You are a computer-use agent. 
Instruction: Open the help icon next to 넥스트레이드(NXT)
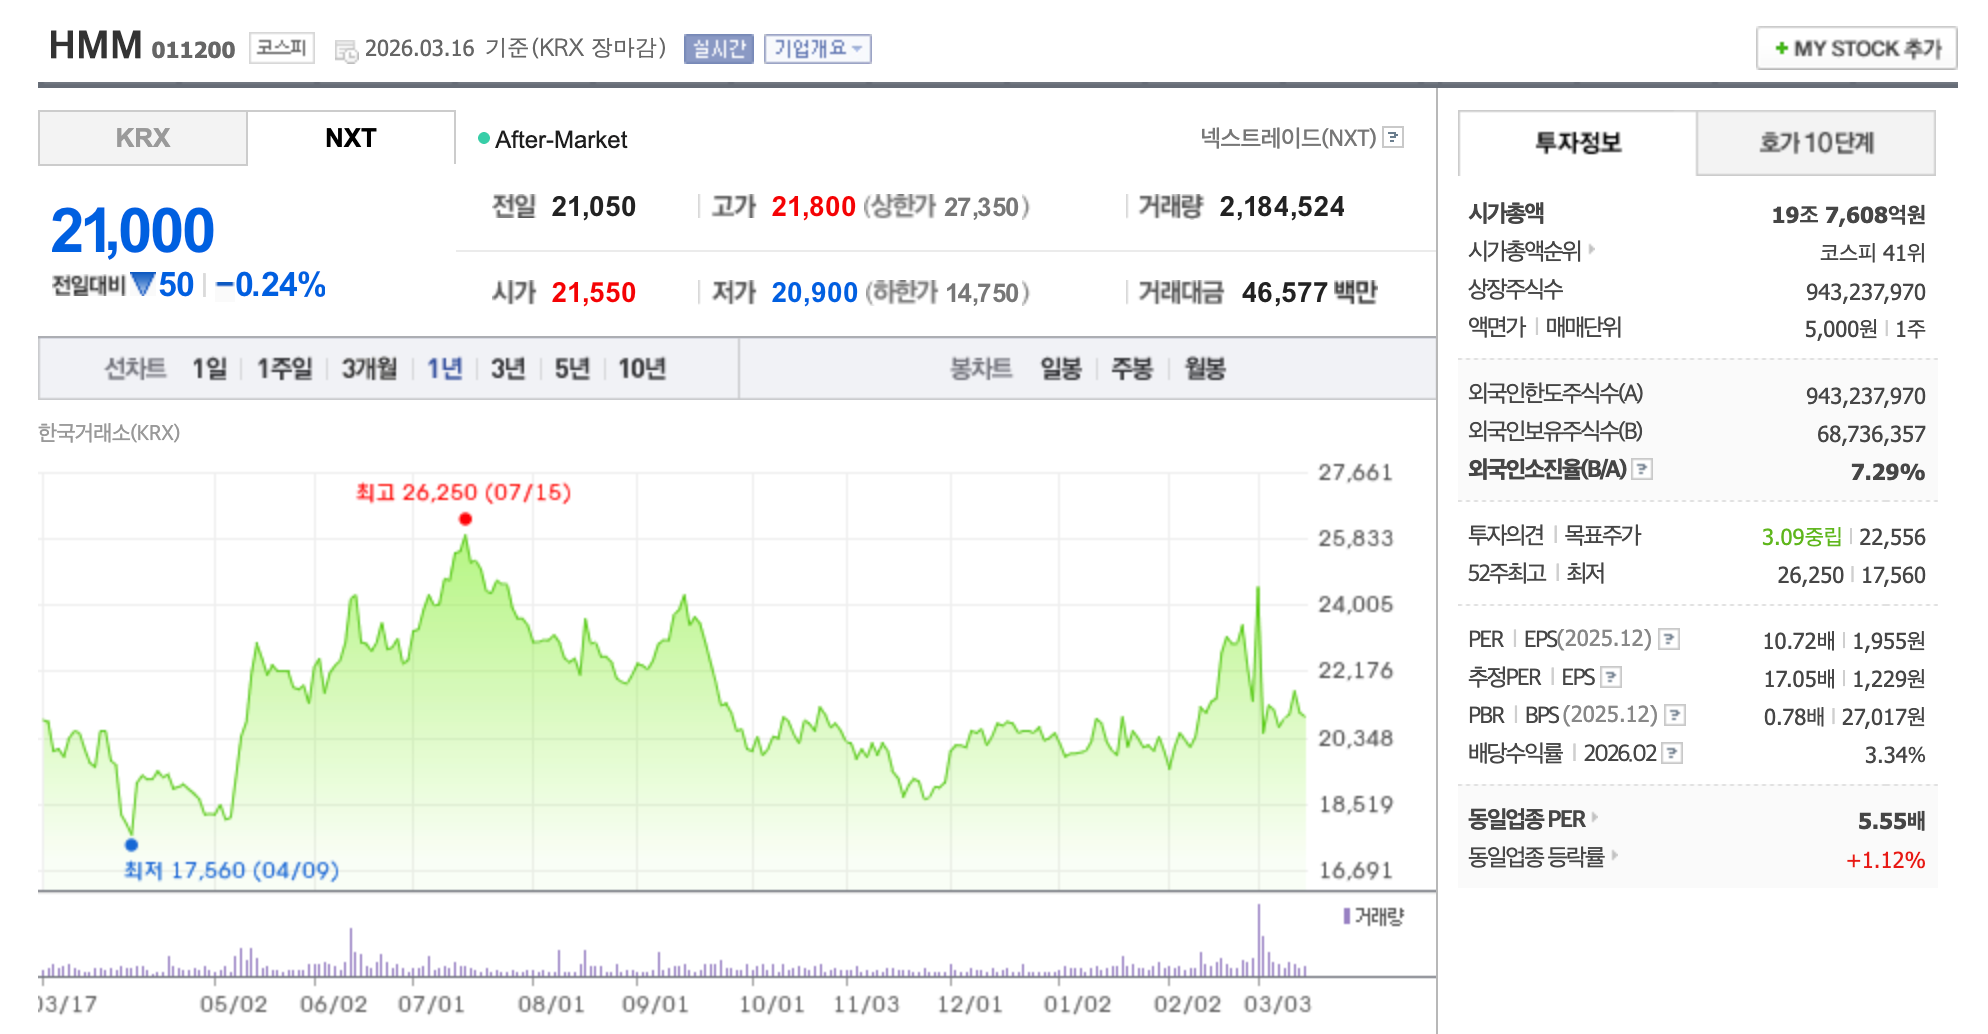click(x=1393, y=138)
